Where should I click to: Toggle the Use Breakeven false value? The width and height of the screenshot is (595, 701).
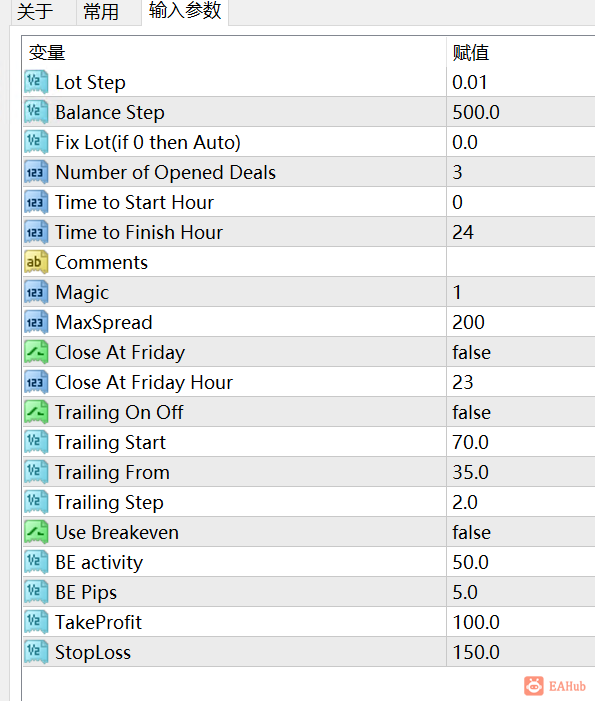[521, 532]
